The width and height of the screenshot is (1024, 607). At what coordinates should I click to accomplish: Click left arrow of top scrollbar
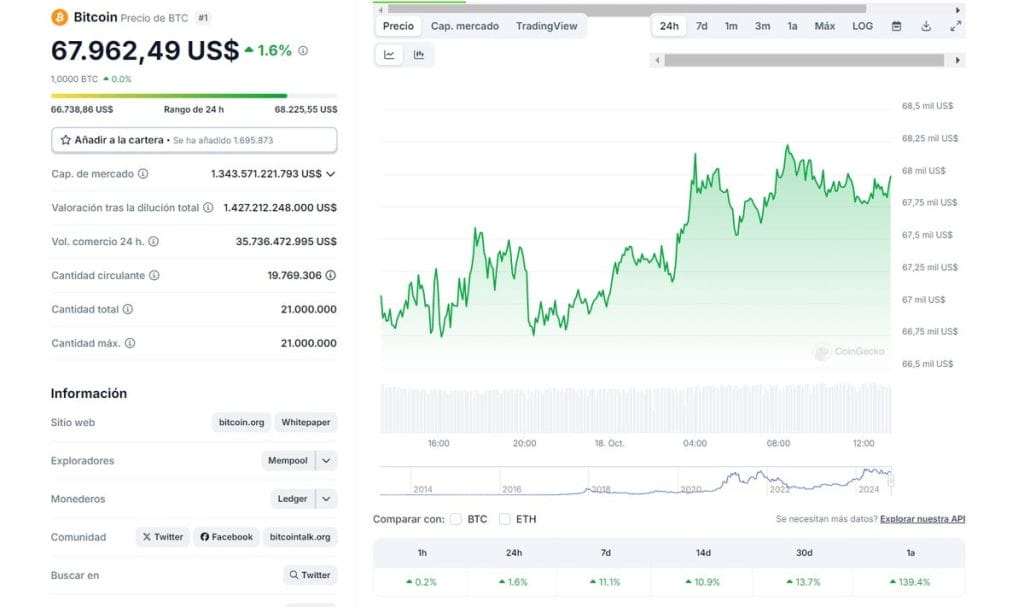[x=381, y=10]
